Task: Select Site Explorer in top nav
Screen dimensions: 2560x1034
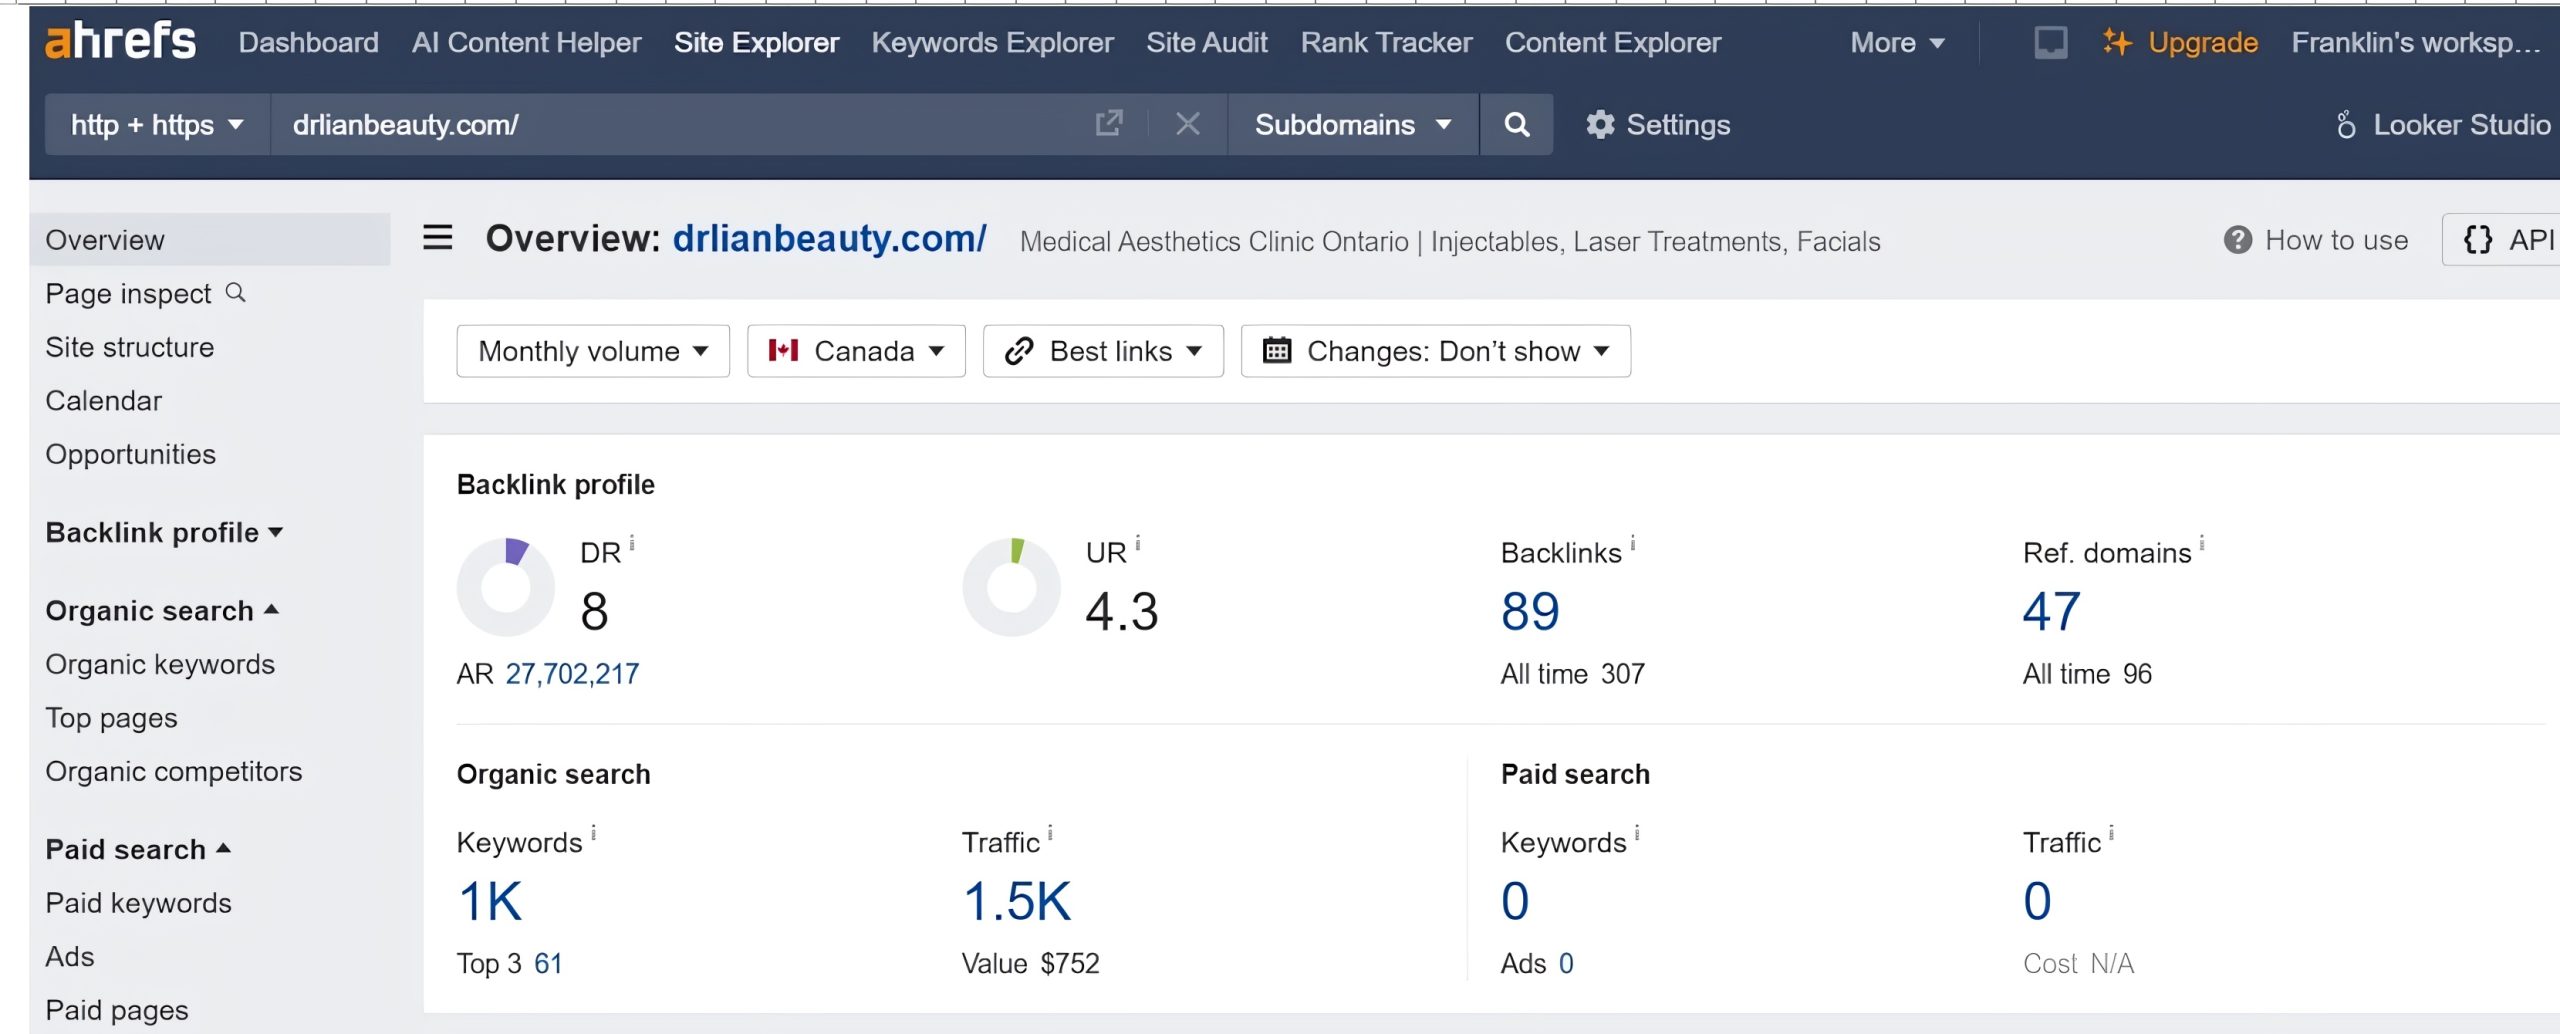Action: (756, 42)
